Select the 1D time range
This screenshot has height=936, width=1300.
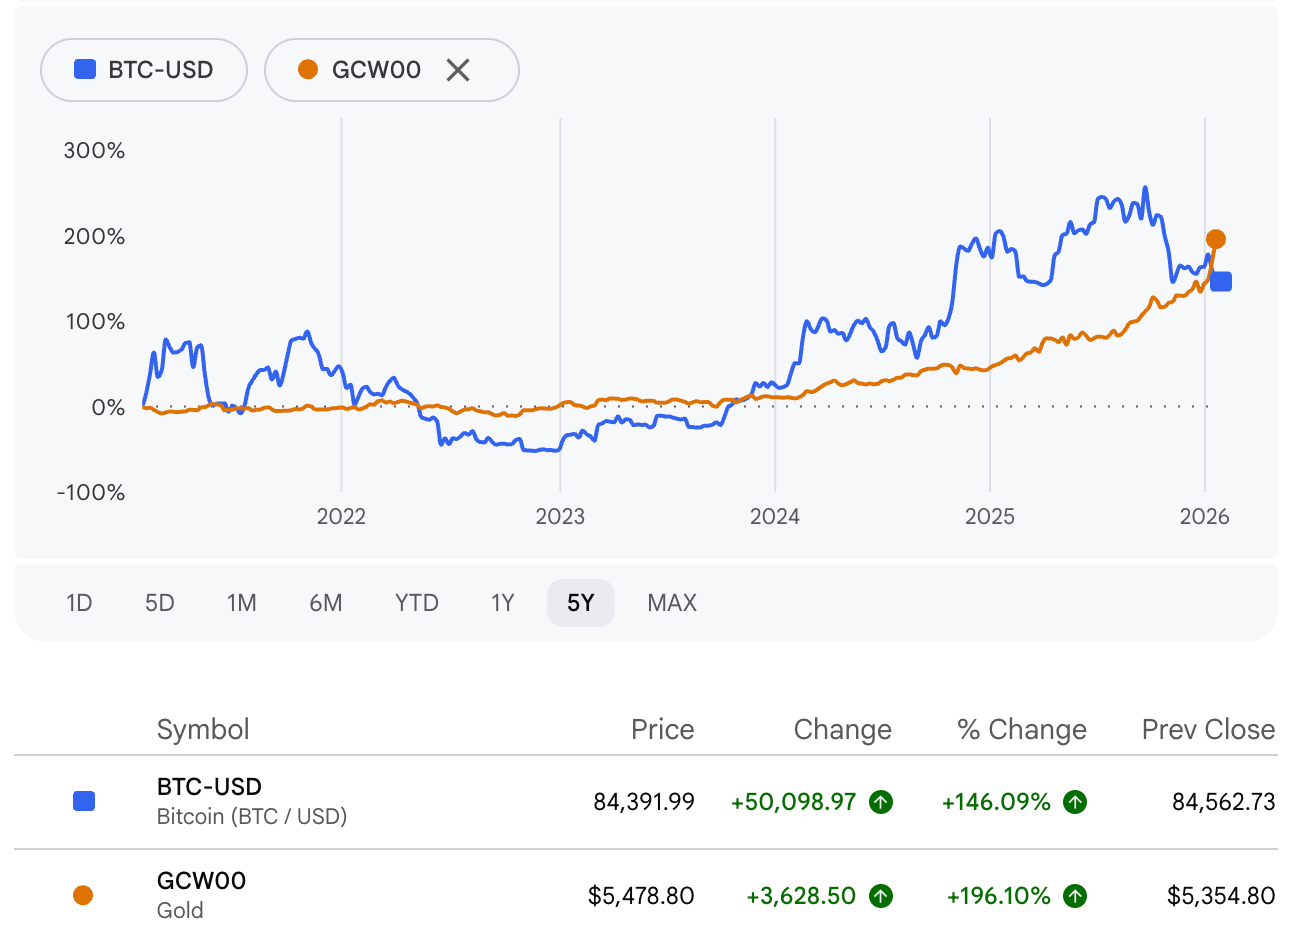79,603
